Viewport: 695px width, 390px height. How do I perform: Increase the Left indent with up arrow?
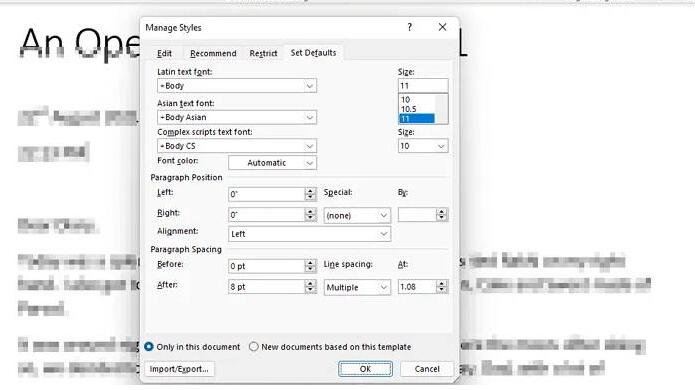310,191
